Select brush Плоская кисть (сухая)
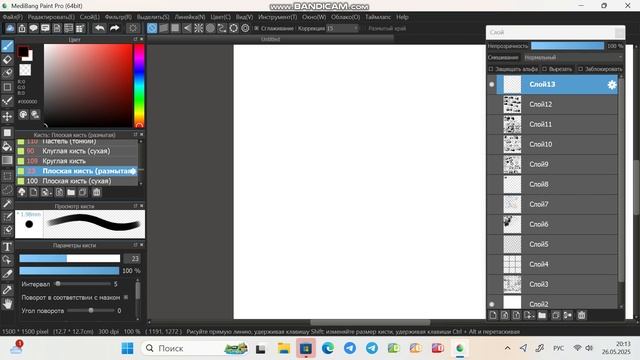The height and width of the screenshot is (360, 640). pyautogui.click(x=77, y=181)
